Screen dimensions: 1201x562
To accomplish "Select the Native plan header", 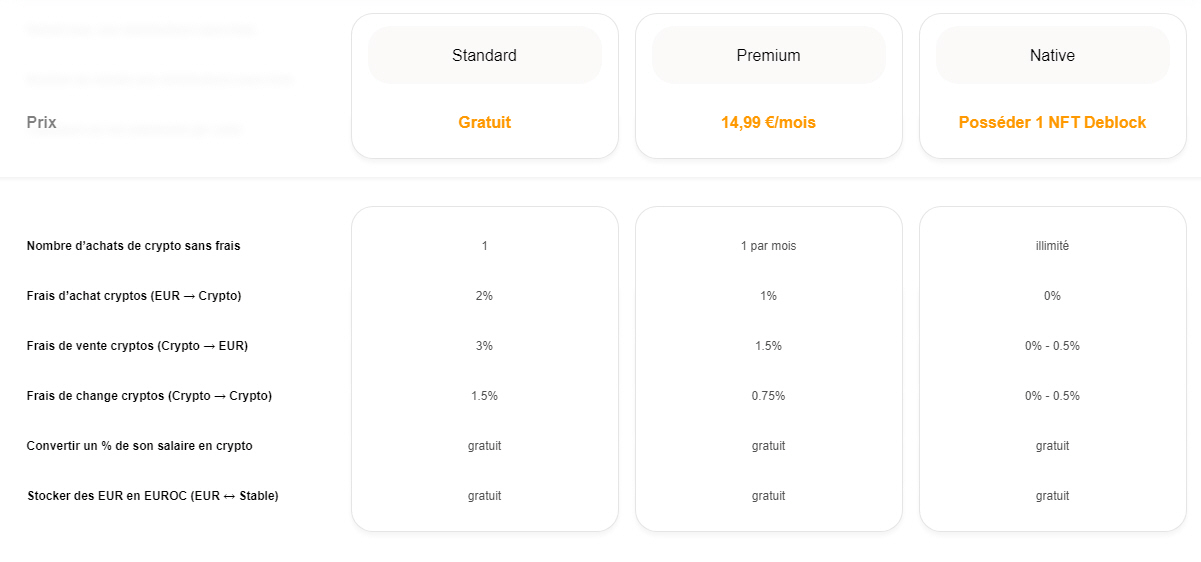I will [1052, 56].
